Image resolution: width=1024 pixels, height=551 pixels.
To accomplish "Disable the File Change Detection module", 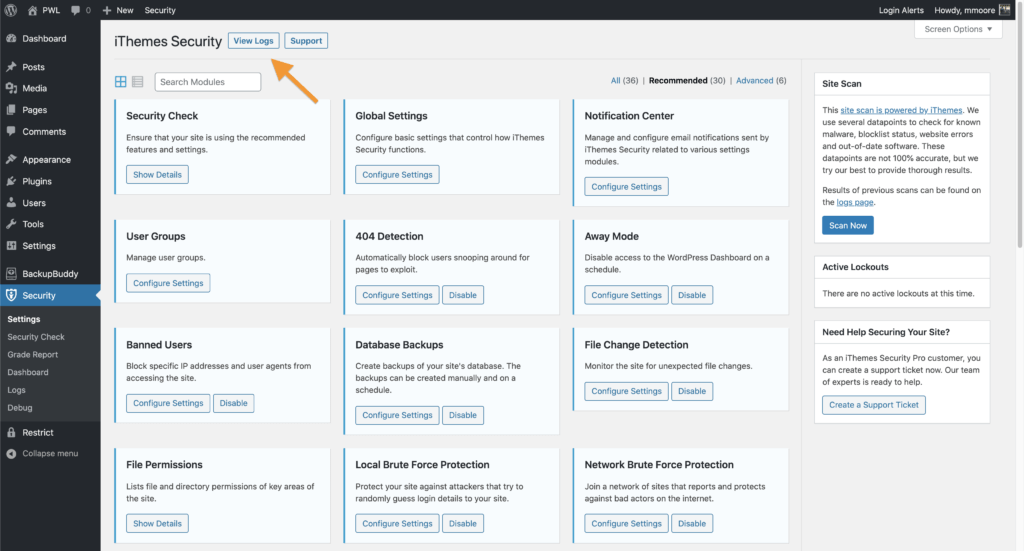I will coord(692,391).
